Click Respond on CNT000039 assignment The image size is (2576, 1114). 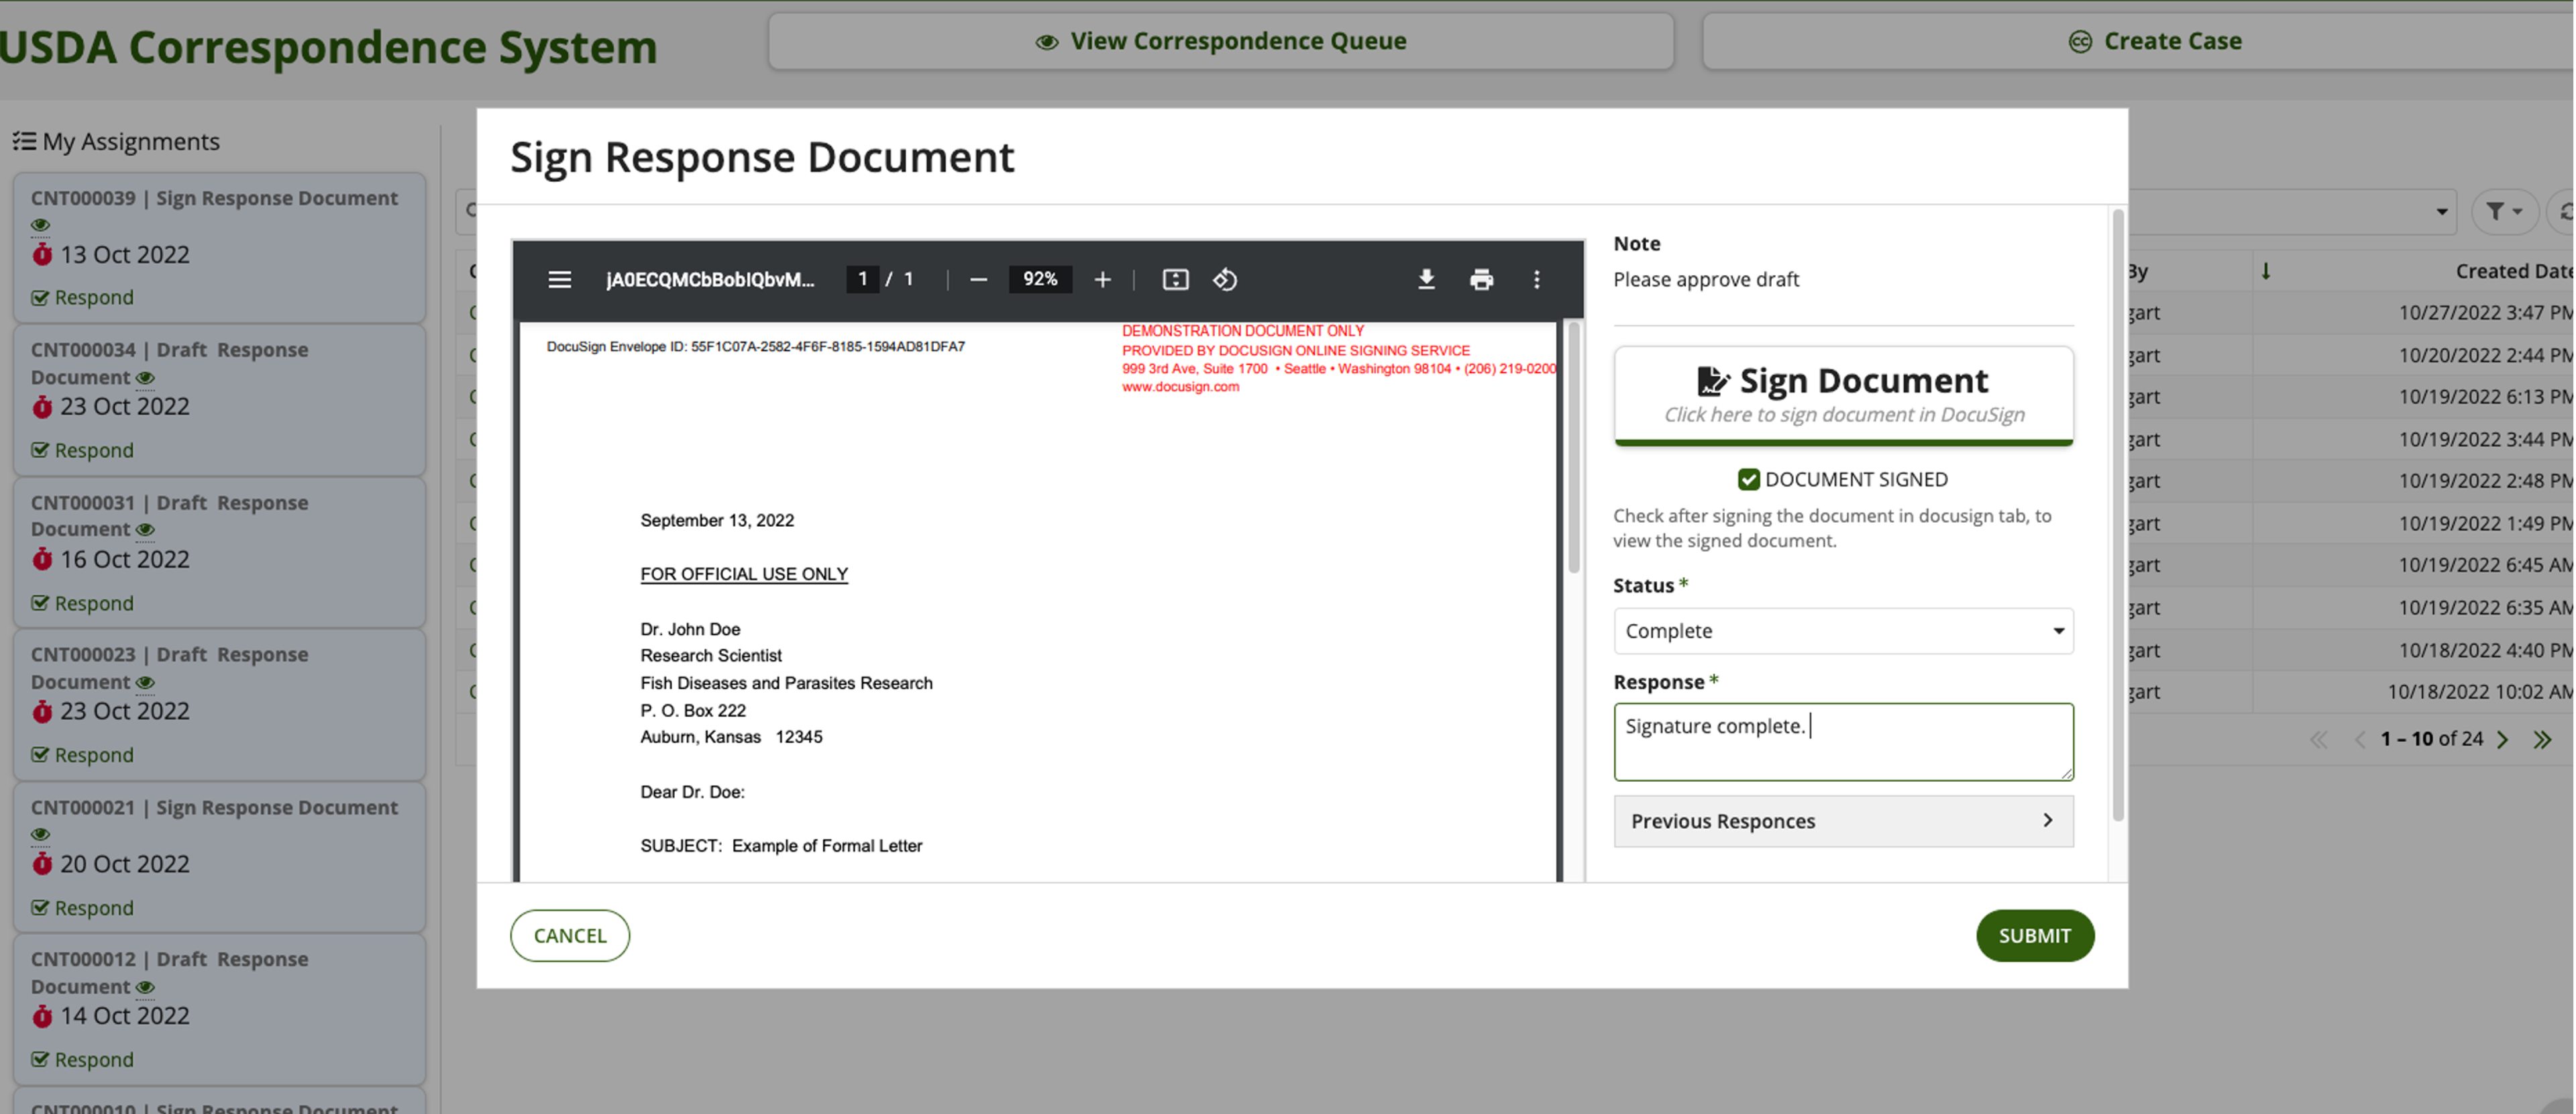pyautogui.click(x=83, y=298)
